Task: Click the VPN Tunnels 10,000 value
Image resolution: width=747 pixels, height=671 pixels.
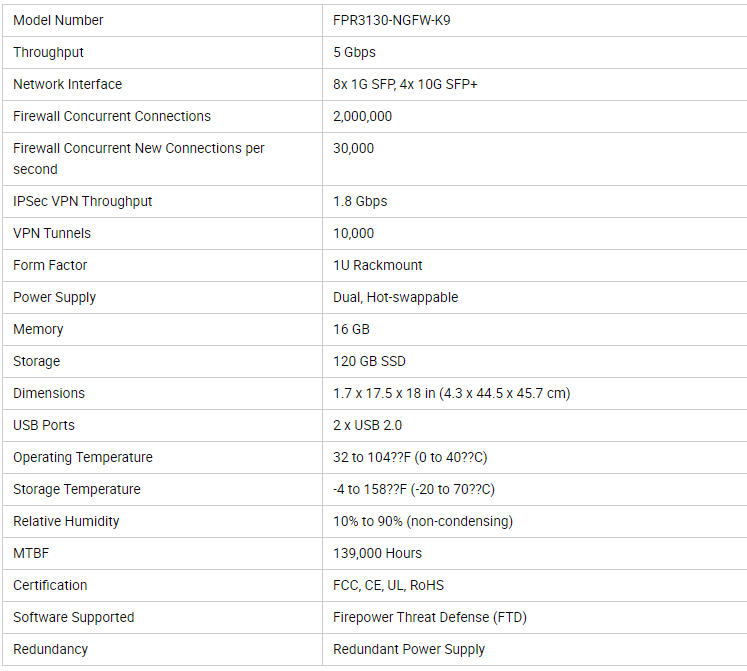Action: pyautogui.click(x=353, y=234)
